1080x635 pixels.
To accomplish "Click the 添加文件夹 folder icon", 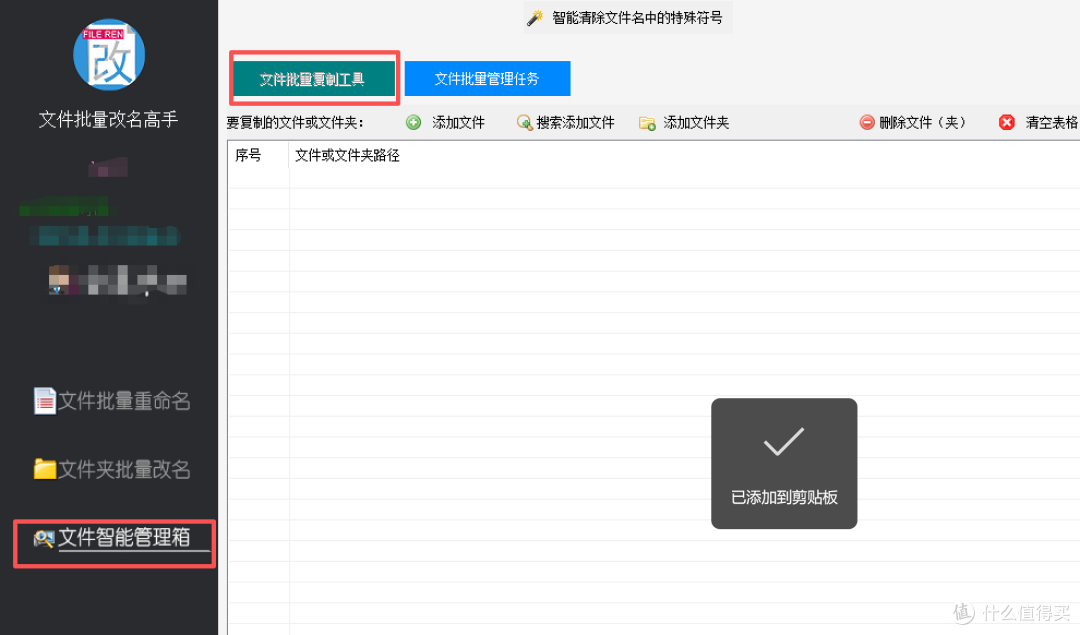I will tap(647, 123).
